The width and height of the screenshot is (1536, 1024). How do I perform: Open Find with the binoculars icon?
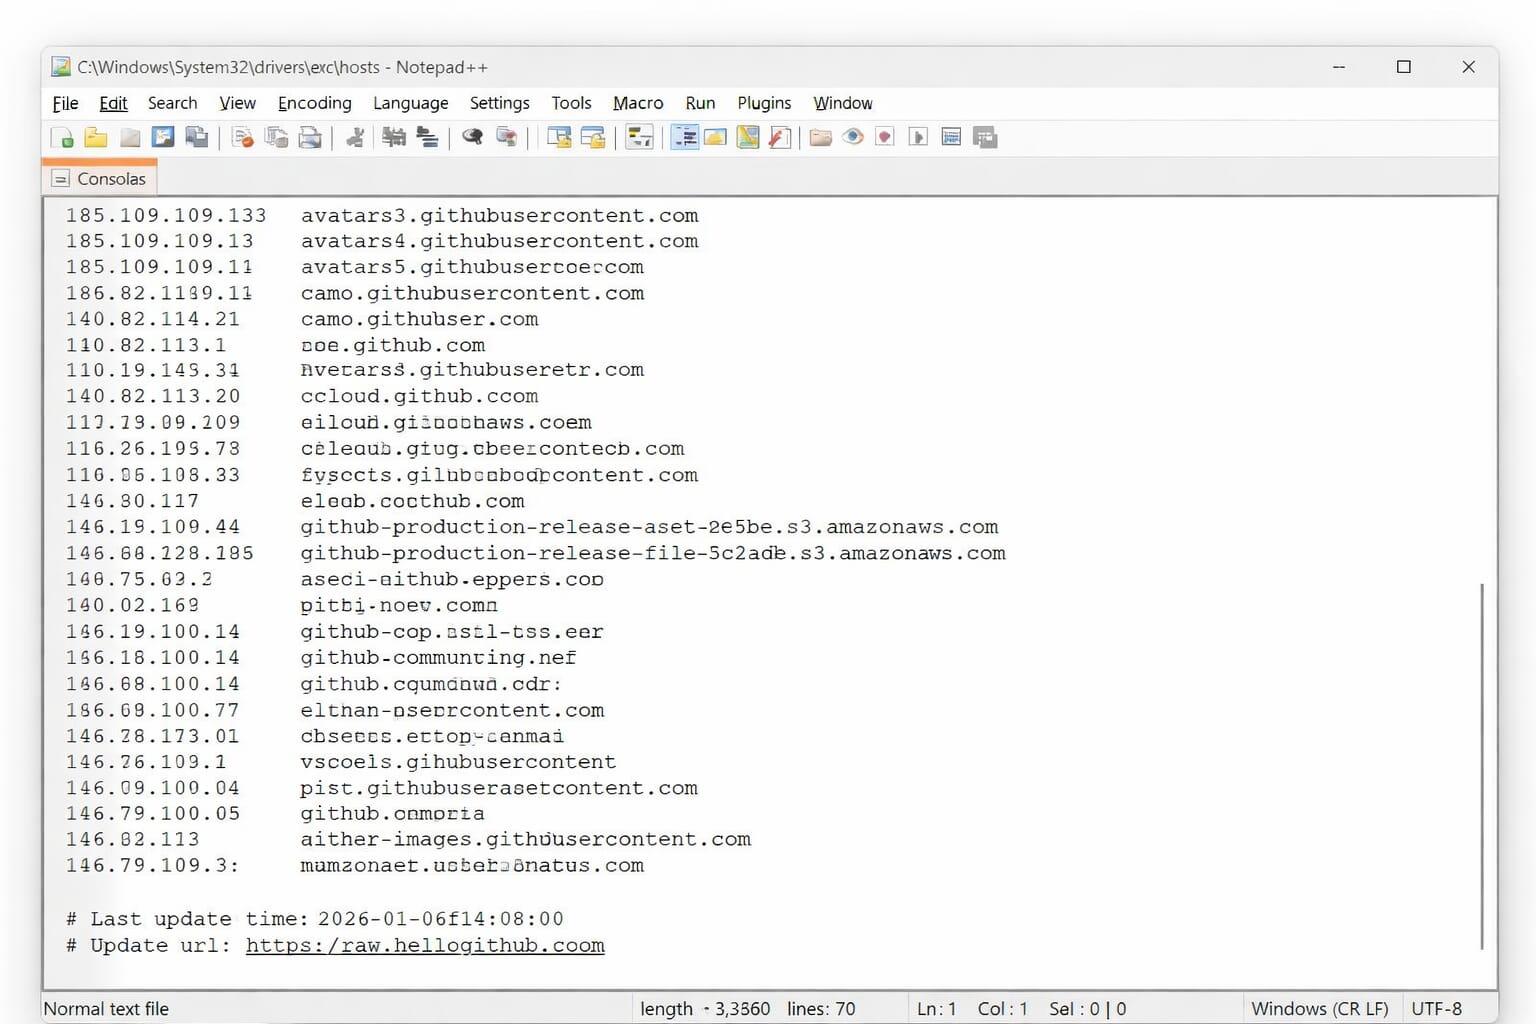(x=472, y=138)
